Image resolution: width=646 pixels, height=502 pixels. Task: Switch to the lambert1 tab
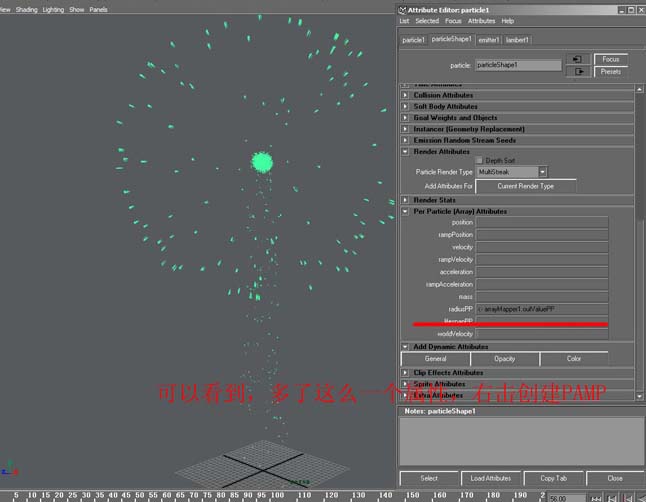click(517, 40)
